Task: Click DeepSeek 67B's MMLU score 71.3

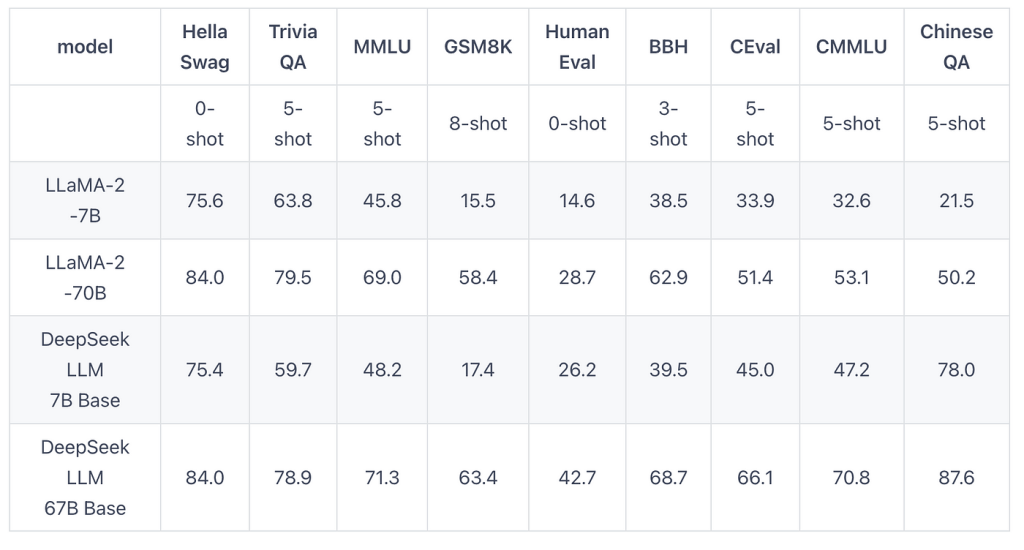Action: (382, 478)
